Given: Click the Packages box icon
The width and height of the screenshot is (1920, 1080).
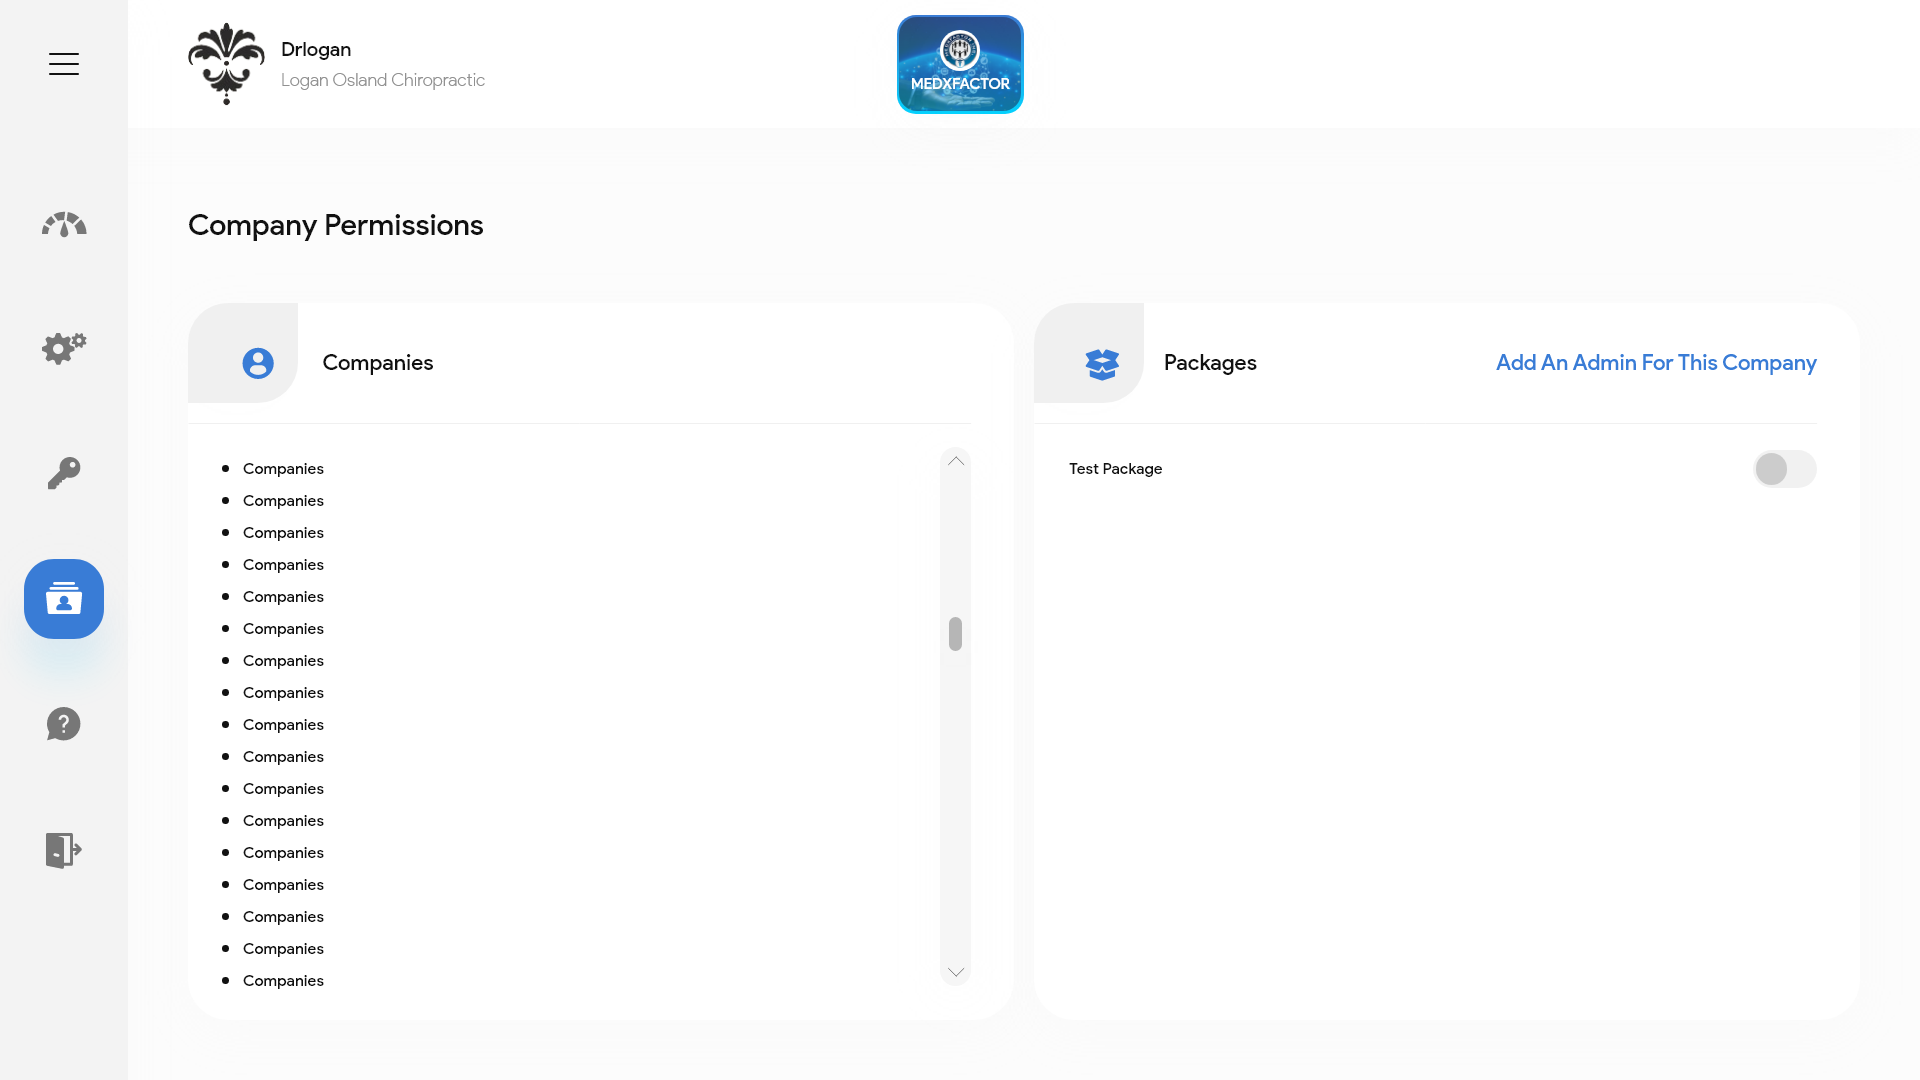Looking at the screenshot, I should tap(1101, 363).
